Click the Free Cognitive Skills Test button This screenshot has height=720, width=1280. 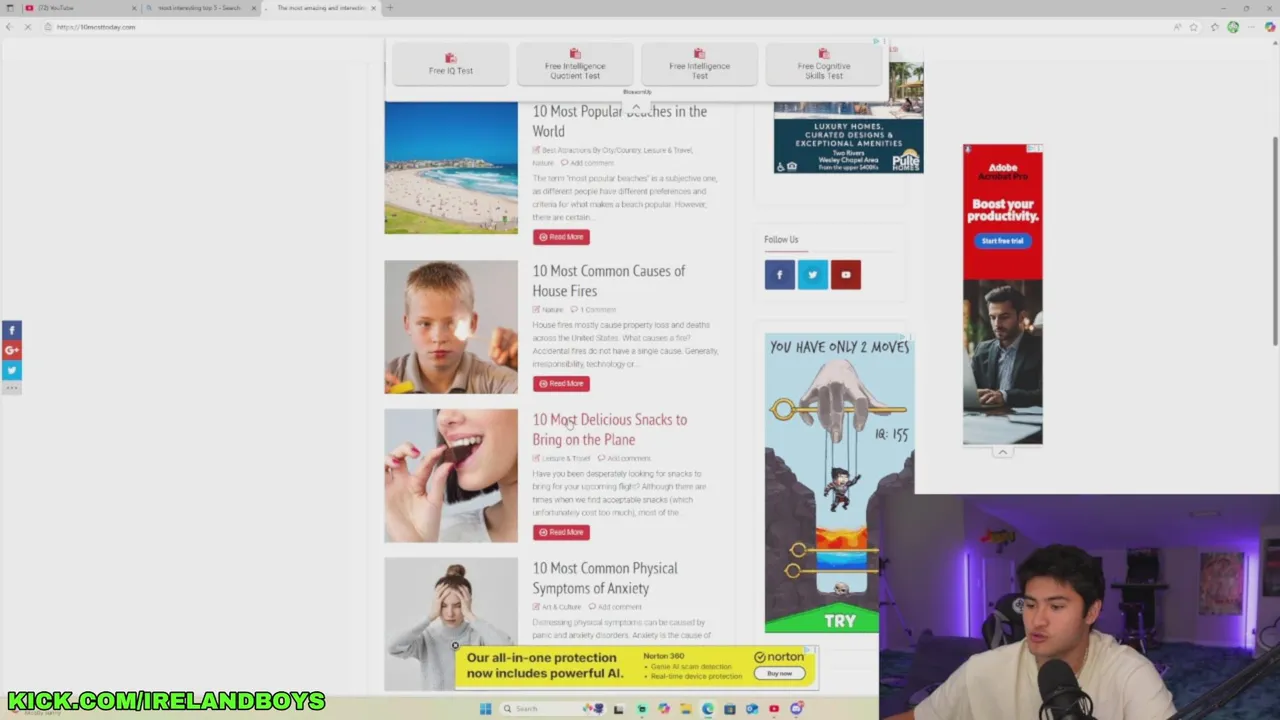point(823,65)
